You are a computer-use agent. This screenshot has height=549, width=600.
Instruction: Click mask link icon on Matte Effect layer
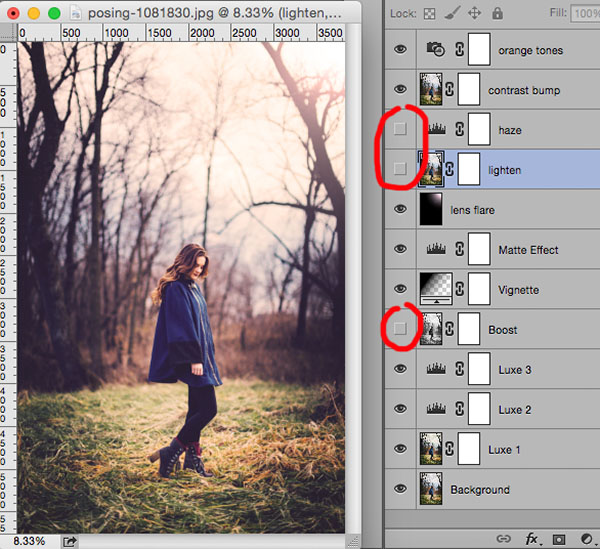click(x=460, y=249)
